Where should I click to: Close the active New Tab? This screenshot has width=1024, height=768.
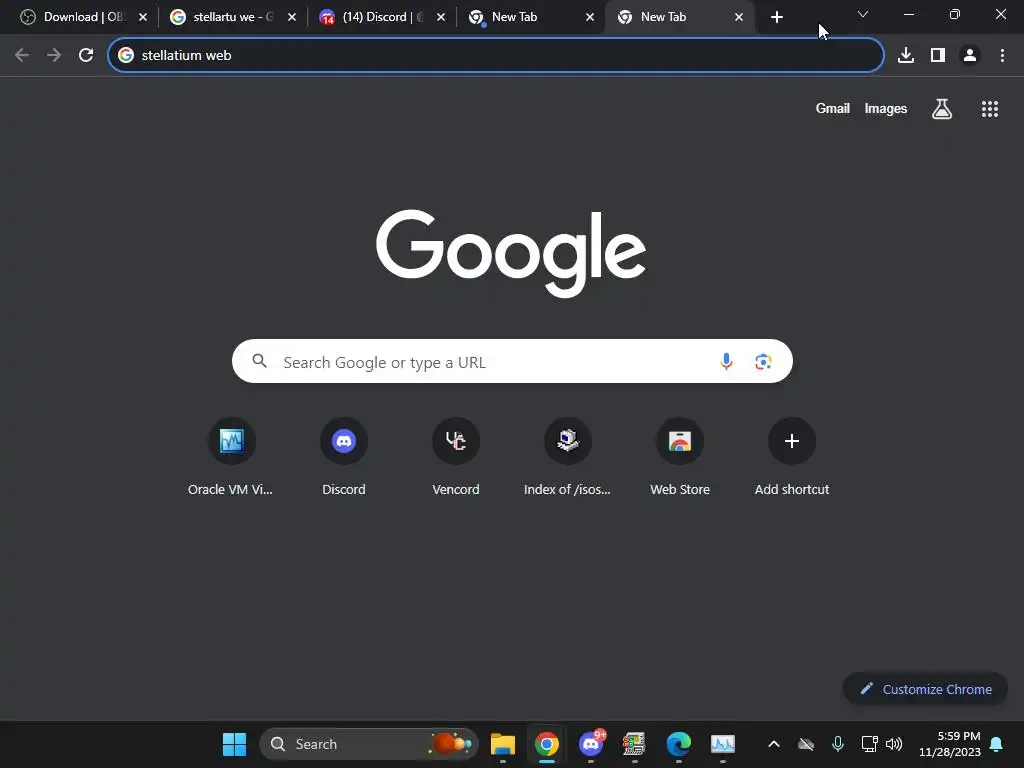739,17
